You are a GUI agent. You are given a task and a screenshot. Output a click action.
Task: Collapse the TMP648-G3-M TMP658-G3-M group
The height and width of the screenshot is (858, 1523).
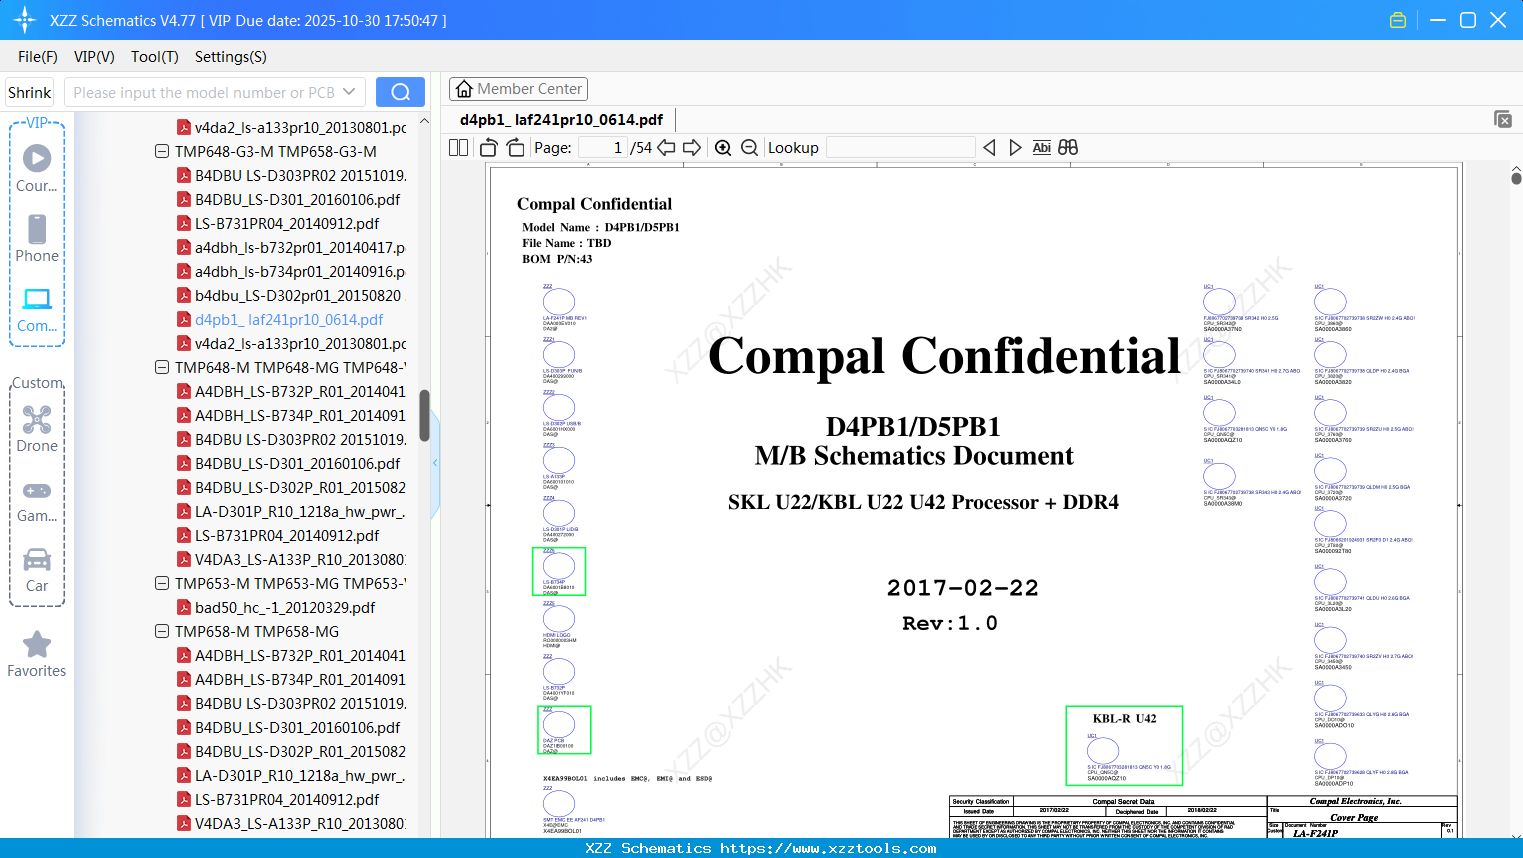click(x=161, y=151)
